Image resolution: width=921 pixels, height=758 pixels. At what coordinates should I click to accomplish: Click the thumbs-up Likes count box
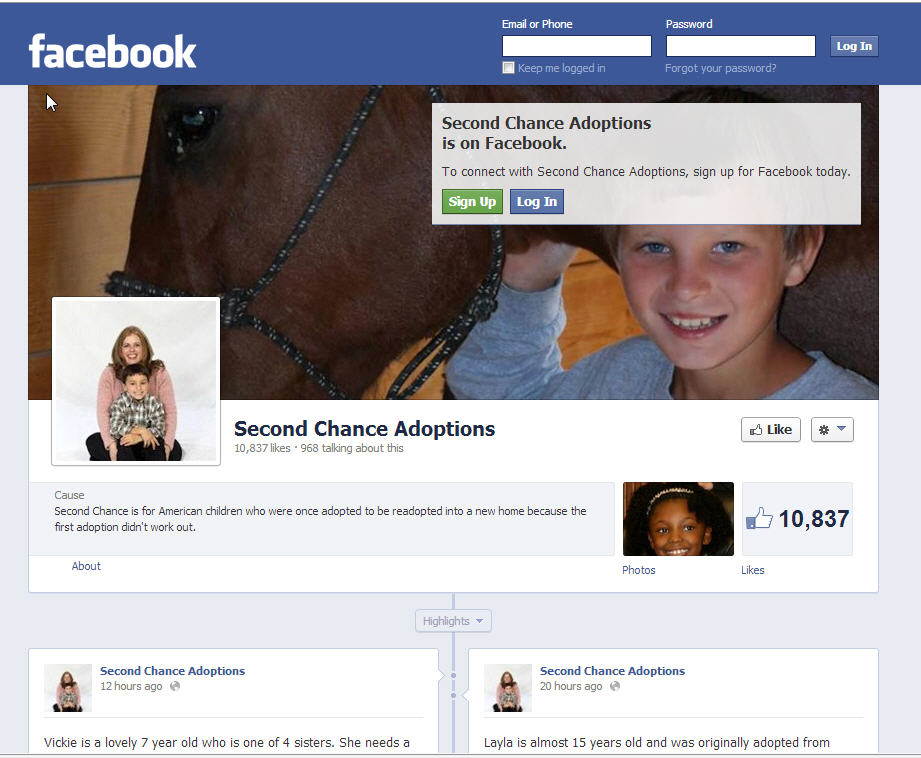[x=797, y=519]
